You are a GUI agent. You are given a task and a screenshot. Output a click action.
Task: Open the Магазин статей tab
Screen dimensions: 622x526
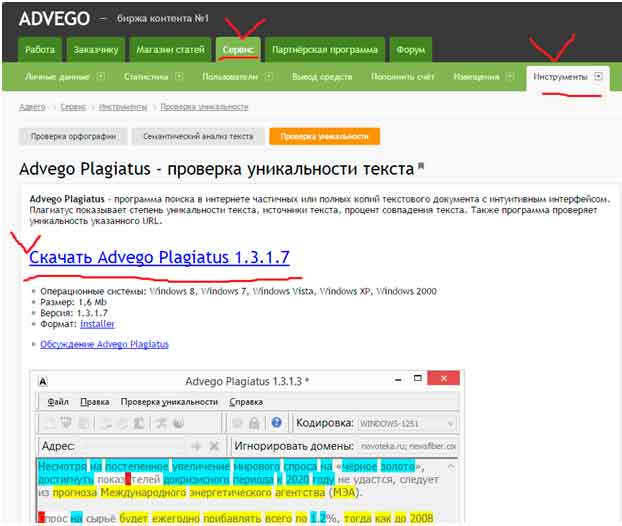[x=171, y=50]
